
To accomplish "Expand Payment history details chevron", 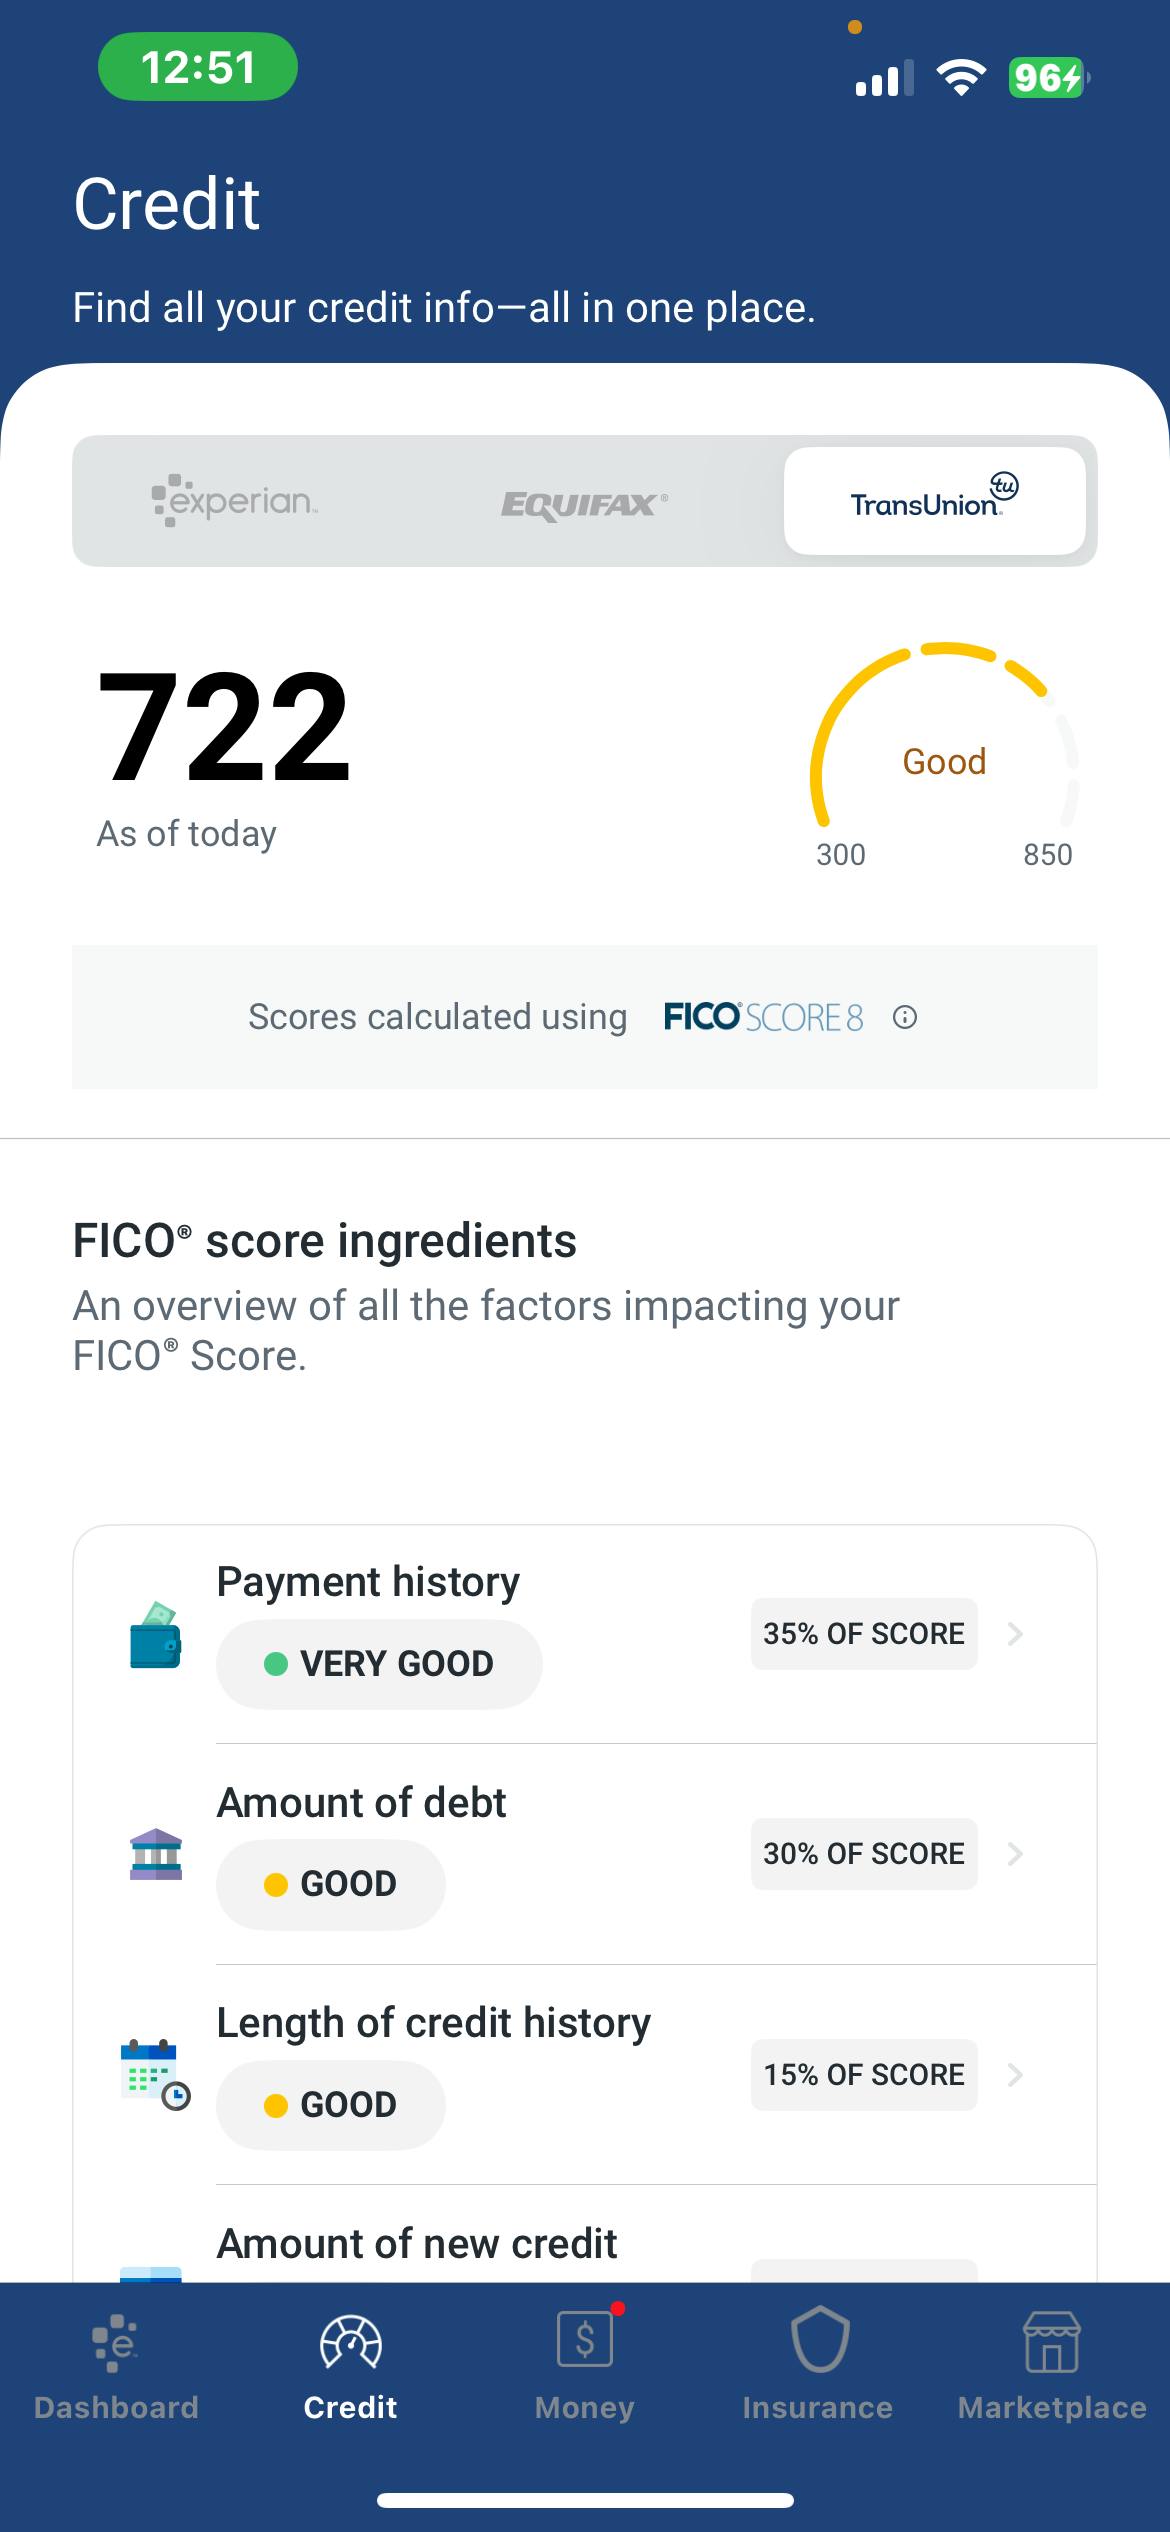I will tap(1015, 1634).
